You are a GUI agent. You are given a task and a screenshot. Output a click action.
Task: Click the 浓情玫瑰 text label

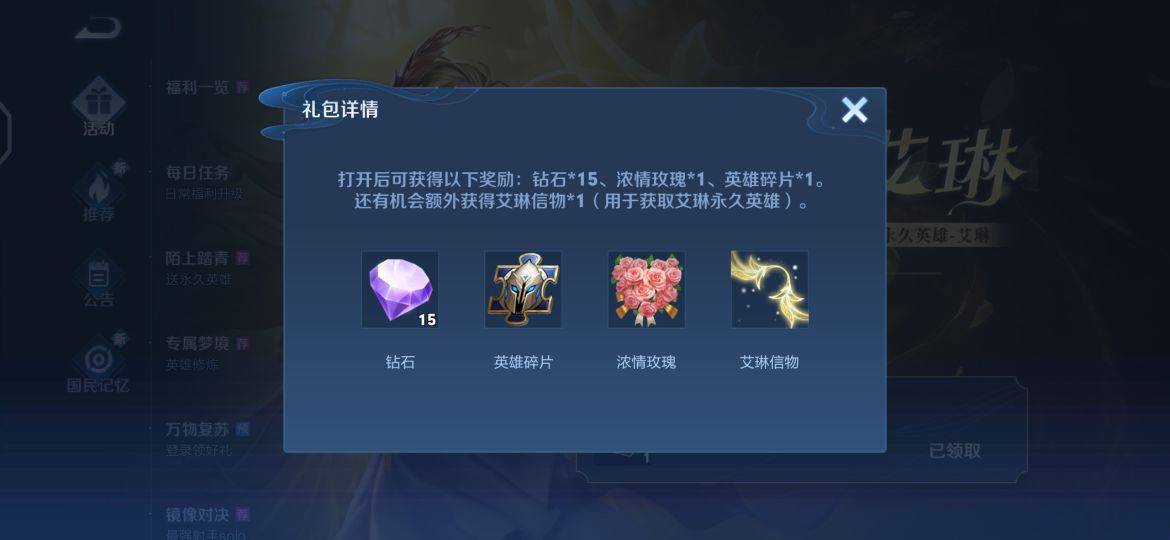(x=646, y=362)
